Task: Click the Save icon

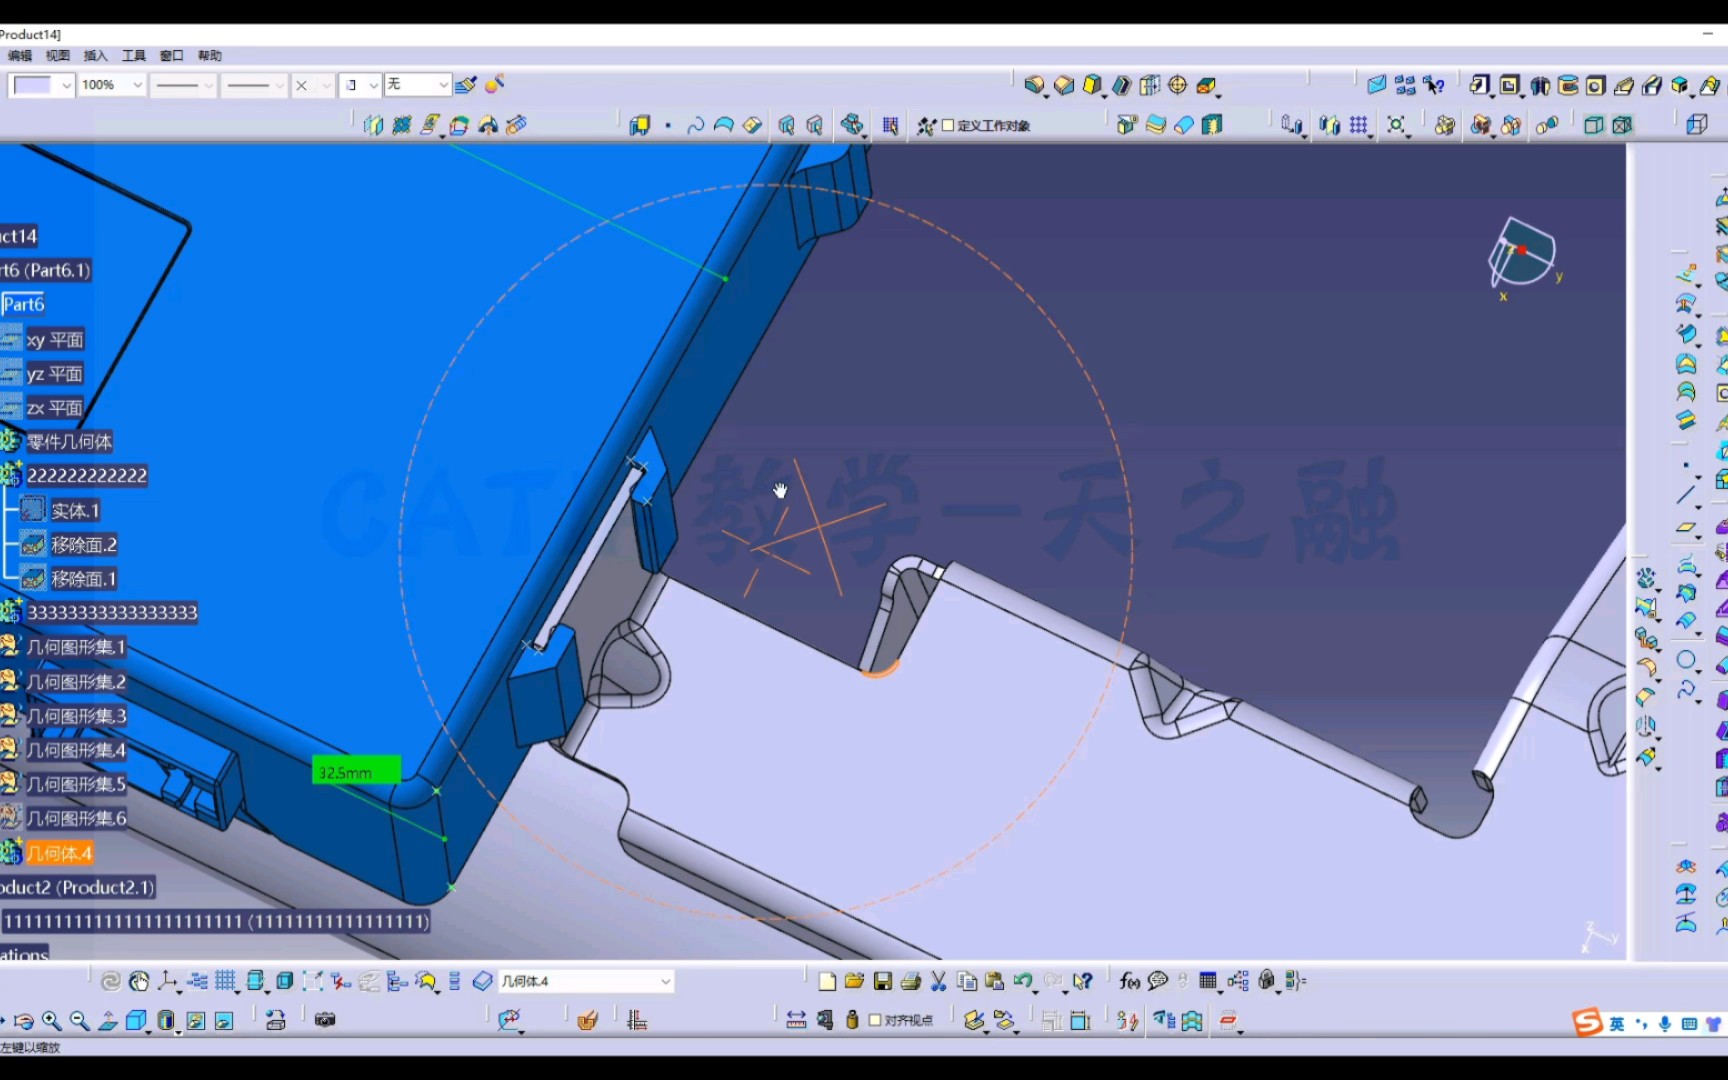Action: click(x=882, y=981)
